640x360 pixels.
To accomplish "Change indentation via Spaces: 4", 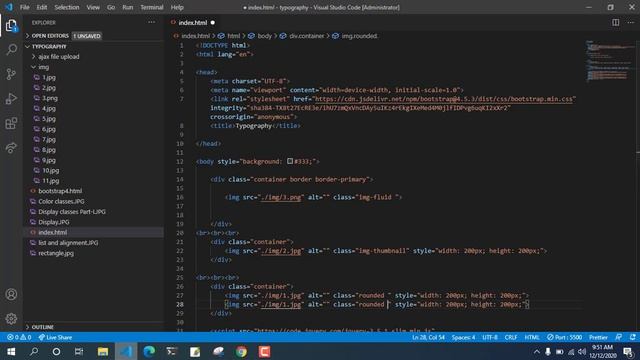I will coord(463,338).
